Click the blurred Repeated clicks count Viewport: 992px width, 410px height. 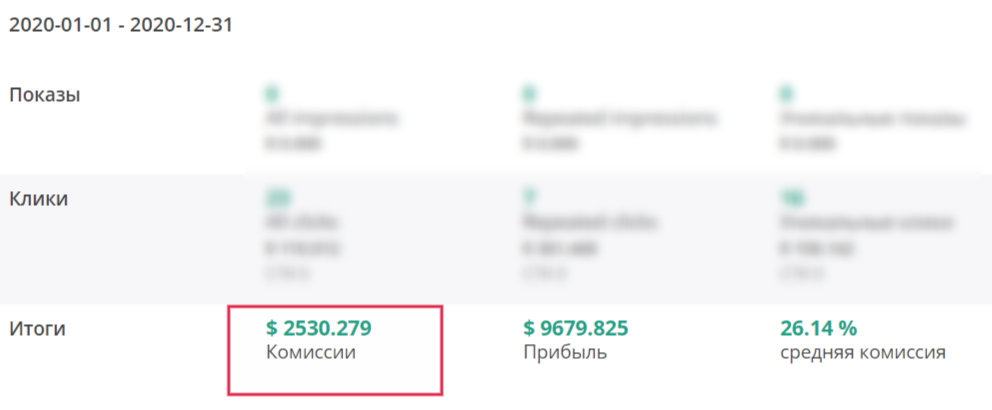pyautogui.click(x=529, y=199)
